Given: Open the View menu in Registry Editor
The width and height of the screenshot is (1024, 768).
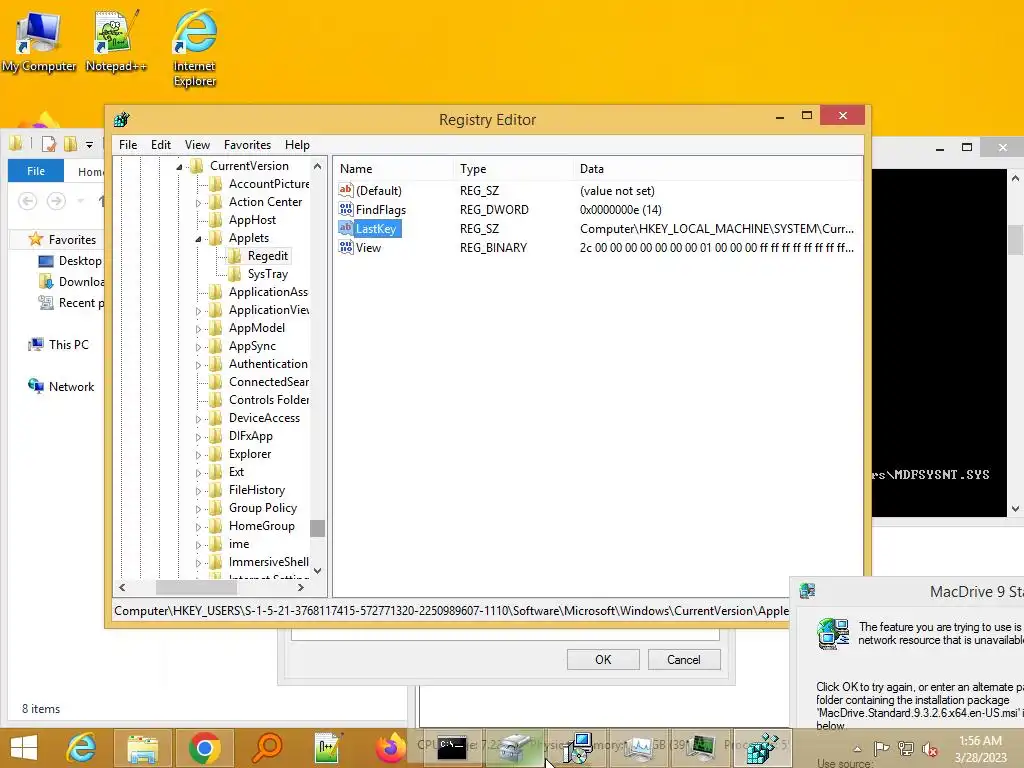Looking at the screenshot, I should (x=197, y=145).
